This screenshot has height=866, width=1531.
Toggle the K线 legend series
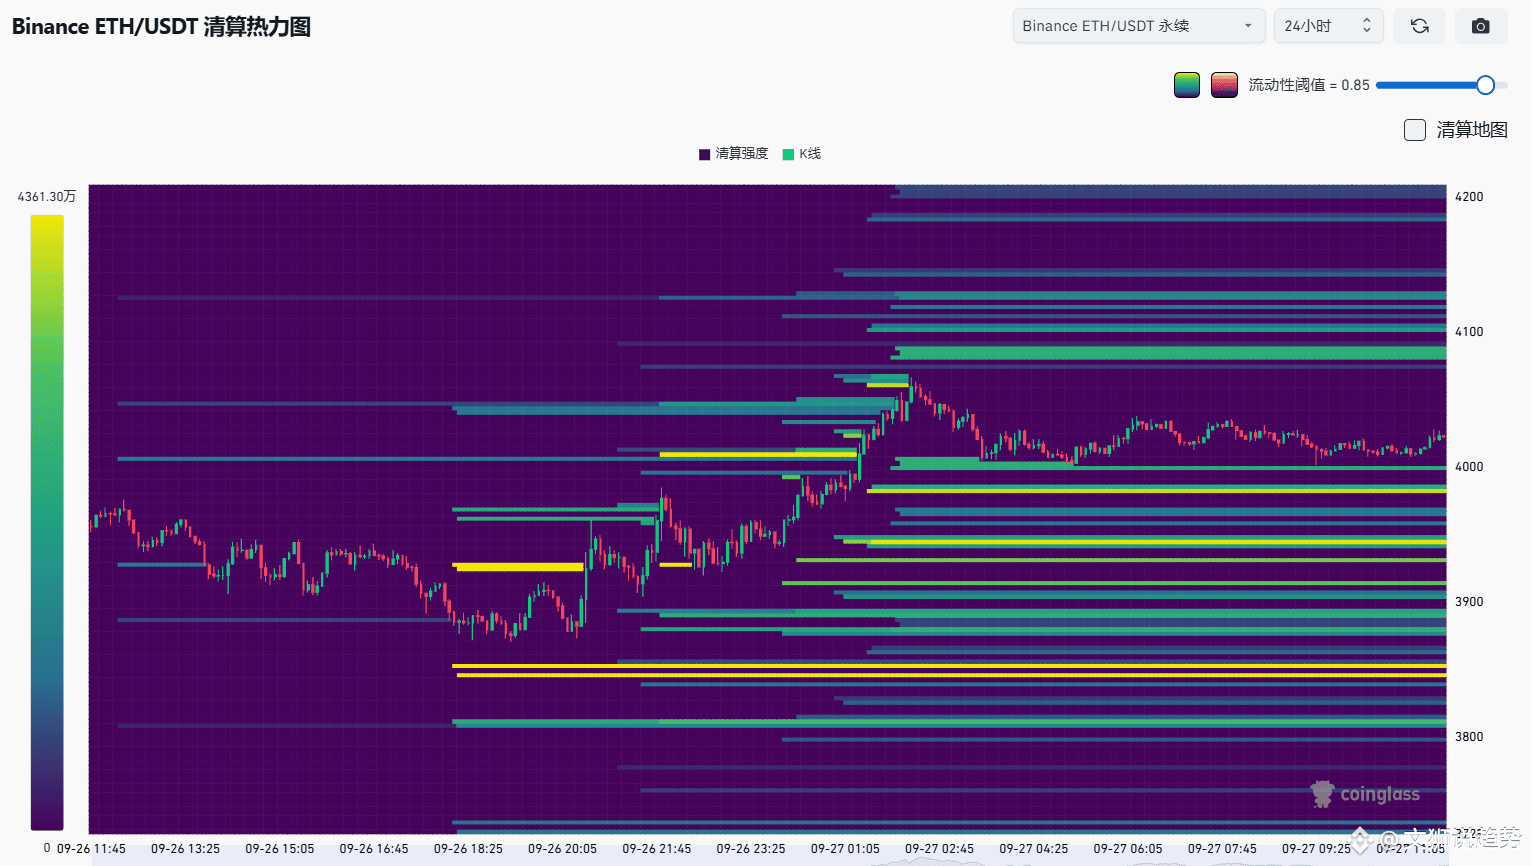point(802,154)
